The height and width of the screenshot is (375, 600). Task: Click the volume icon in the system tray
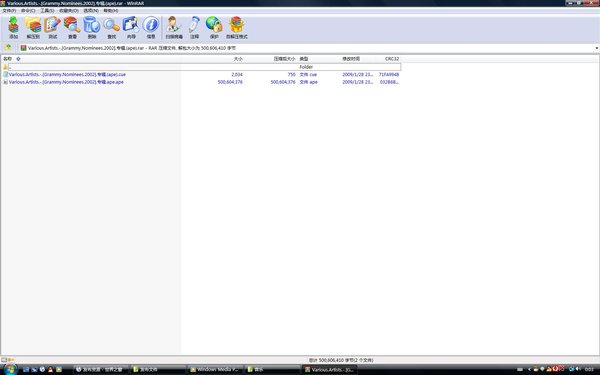pos(577,369)
